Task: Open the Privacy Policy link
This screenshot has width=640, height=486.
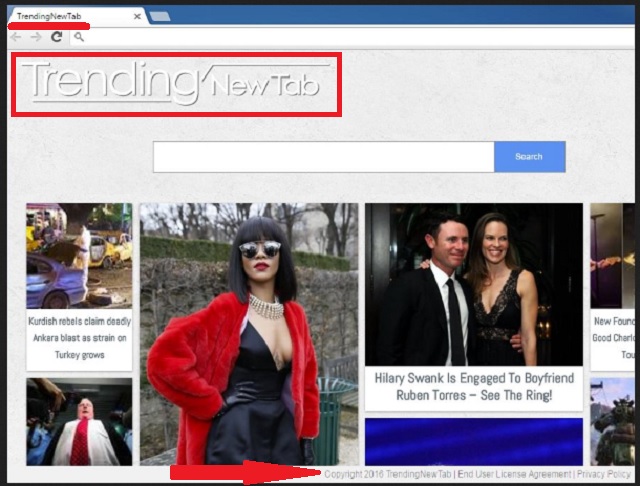Action: click(604, 474)
